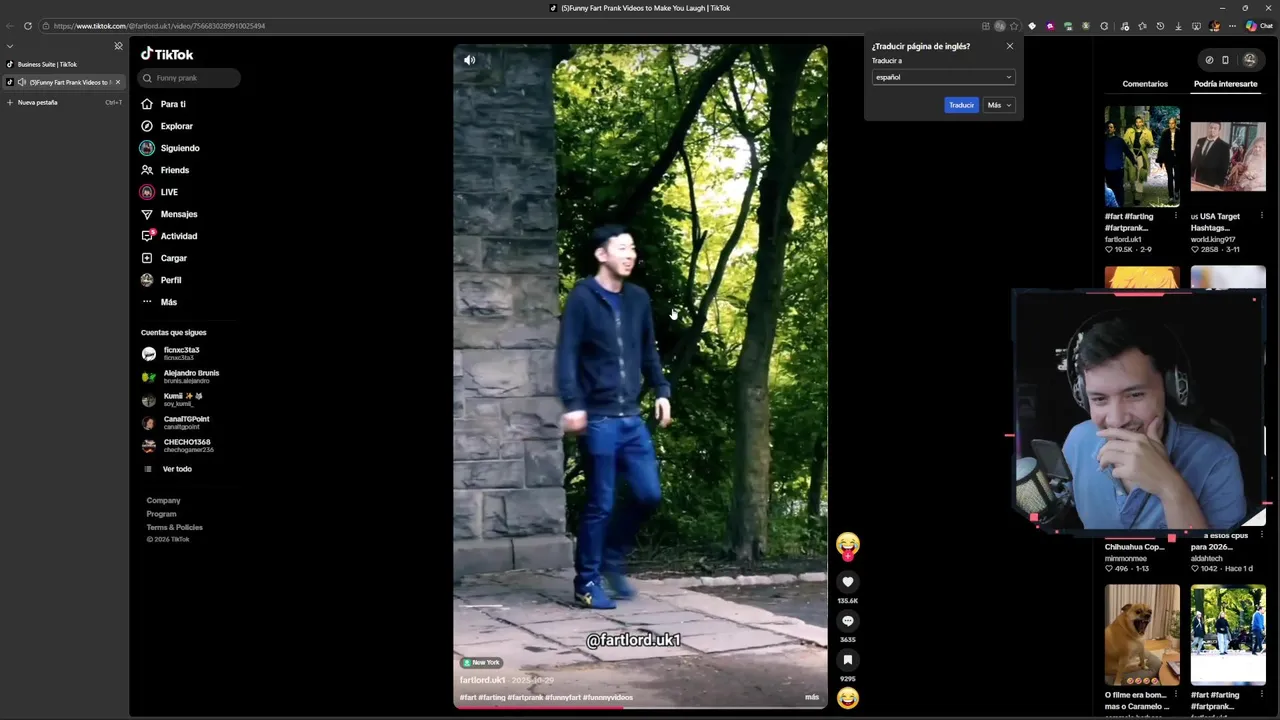Open options for the 19.5K likes video

1176,216
